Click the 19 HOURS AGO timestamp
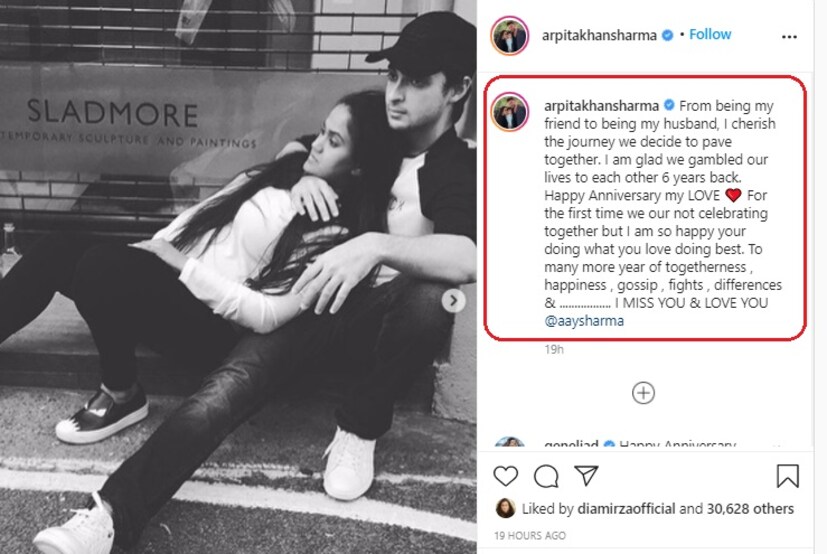This screenshot has width=827, height=554. click(530, 536)
